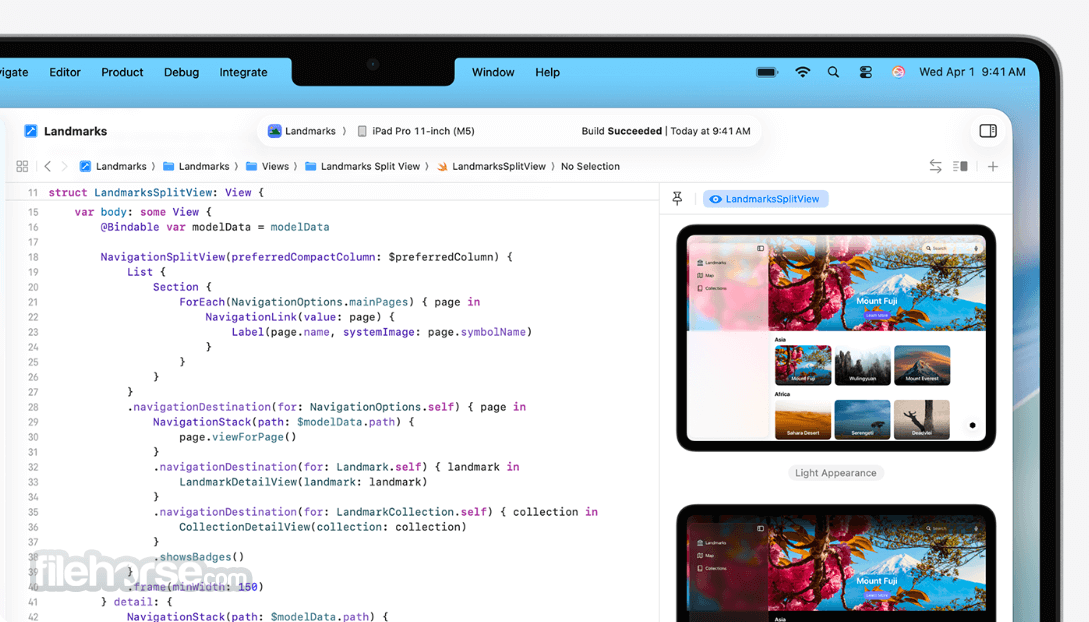This screenshot has height=622, width=1089.
Task: Click the Mount Fuji thumbnail under Asia
Action: 803,365
